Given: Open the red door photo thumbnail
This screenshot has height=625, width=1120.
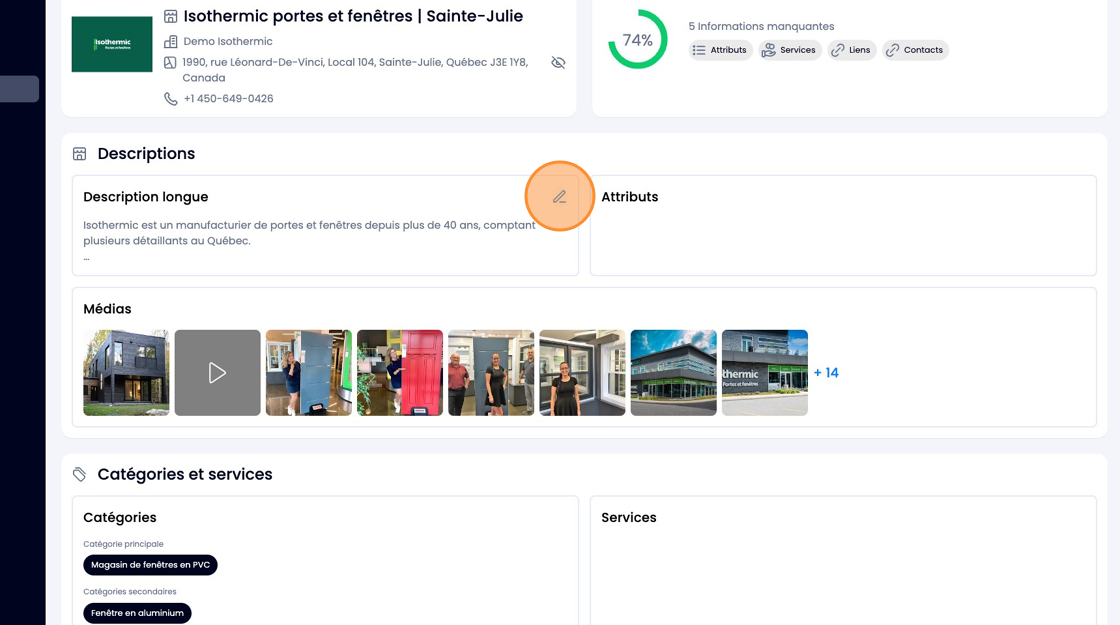Looking at the screenshot, I should tap(400, 373).
